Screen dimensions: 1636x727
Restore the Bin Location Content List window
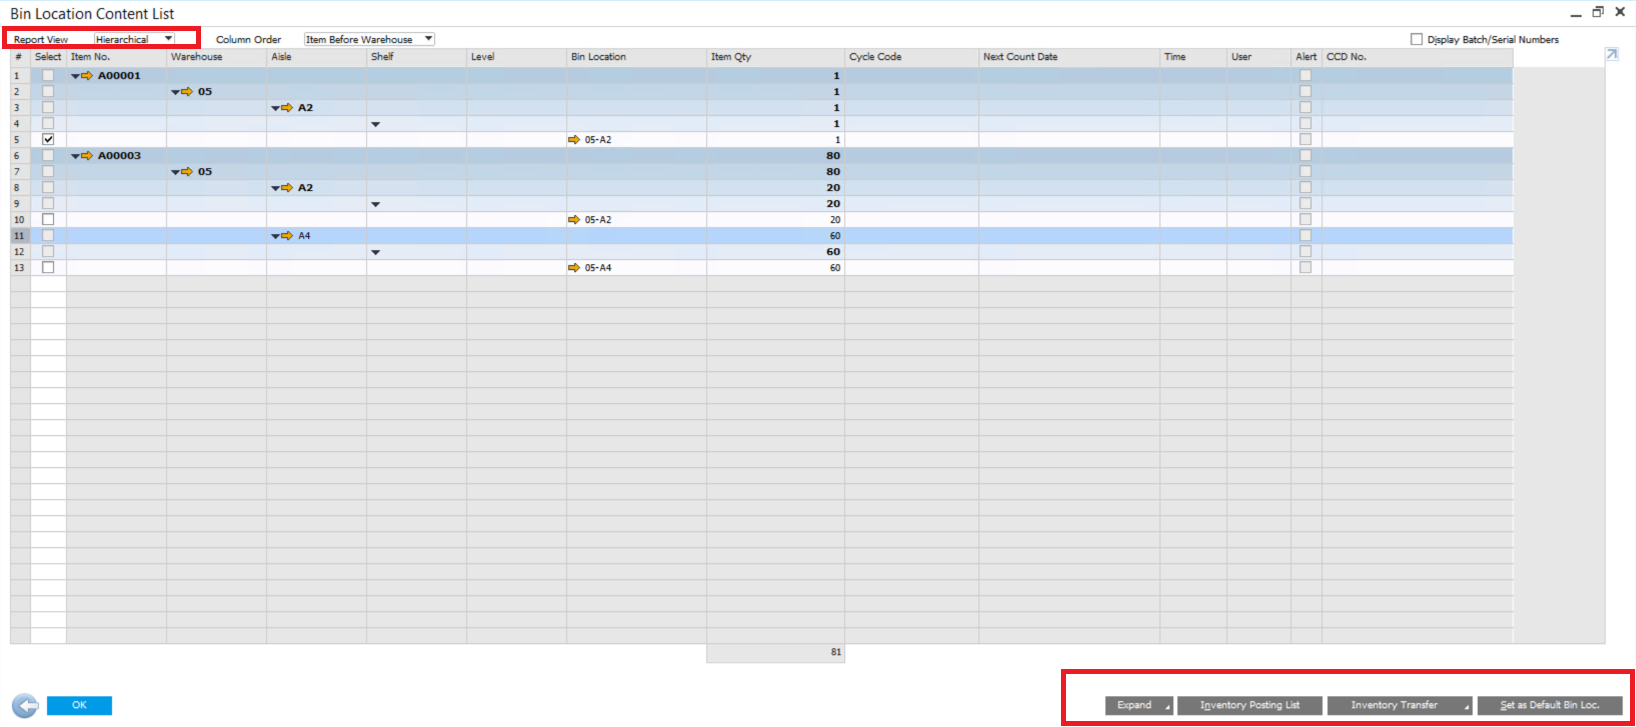[x=1598, y=12]
